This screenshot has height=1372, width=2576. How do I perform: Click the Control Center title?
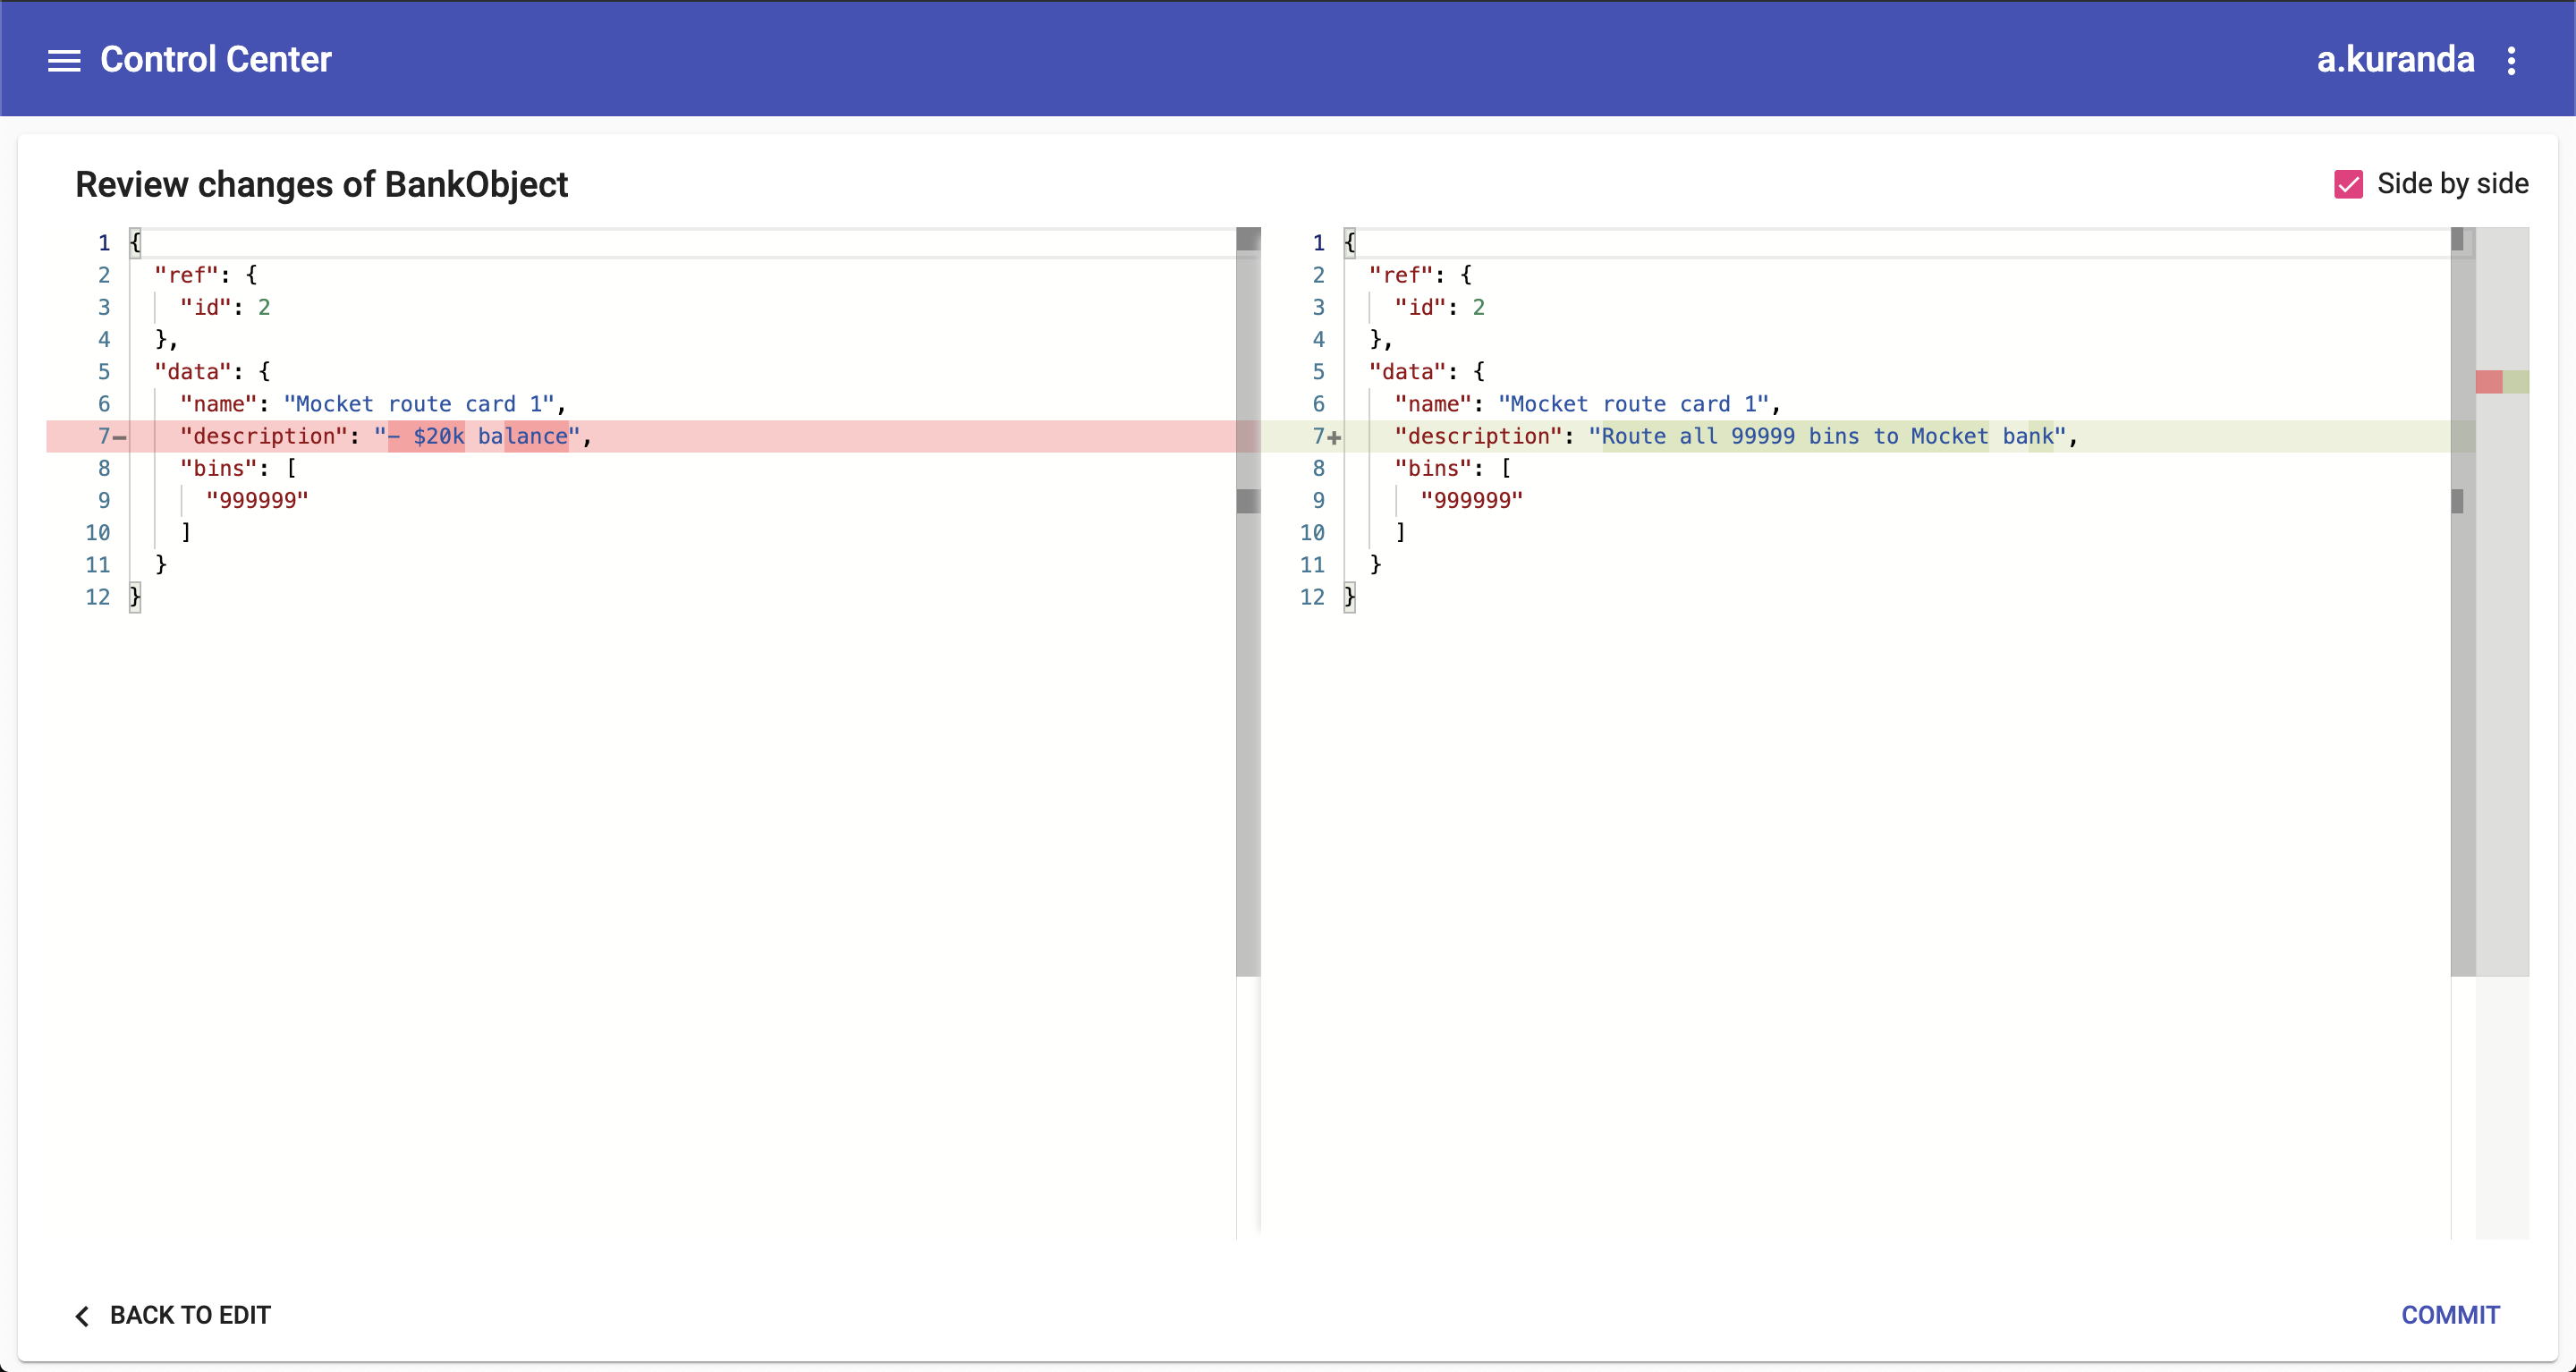(x=216, y=60)
